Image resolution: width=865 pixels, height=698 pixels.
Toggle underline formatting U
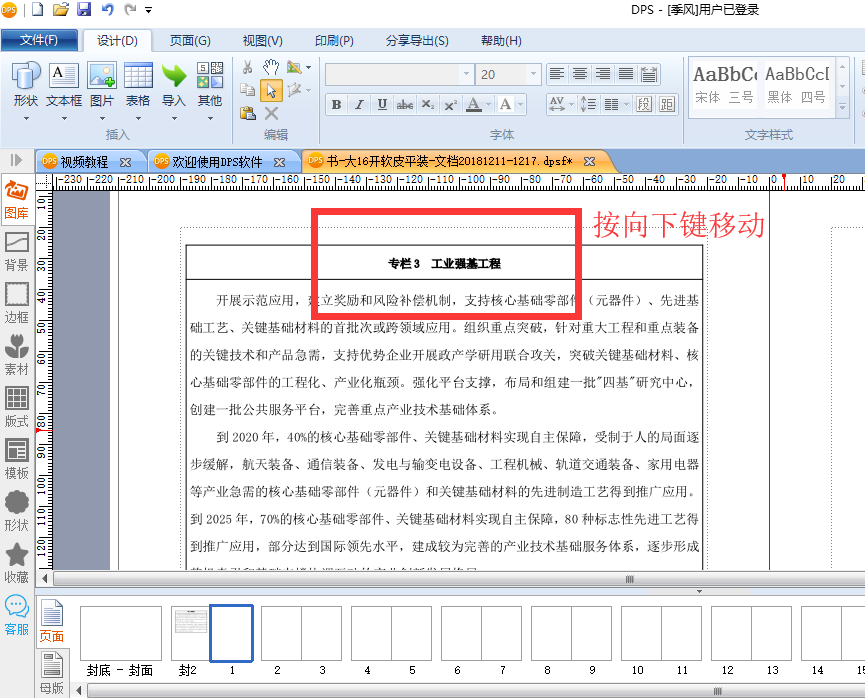(382, 104)
